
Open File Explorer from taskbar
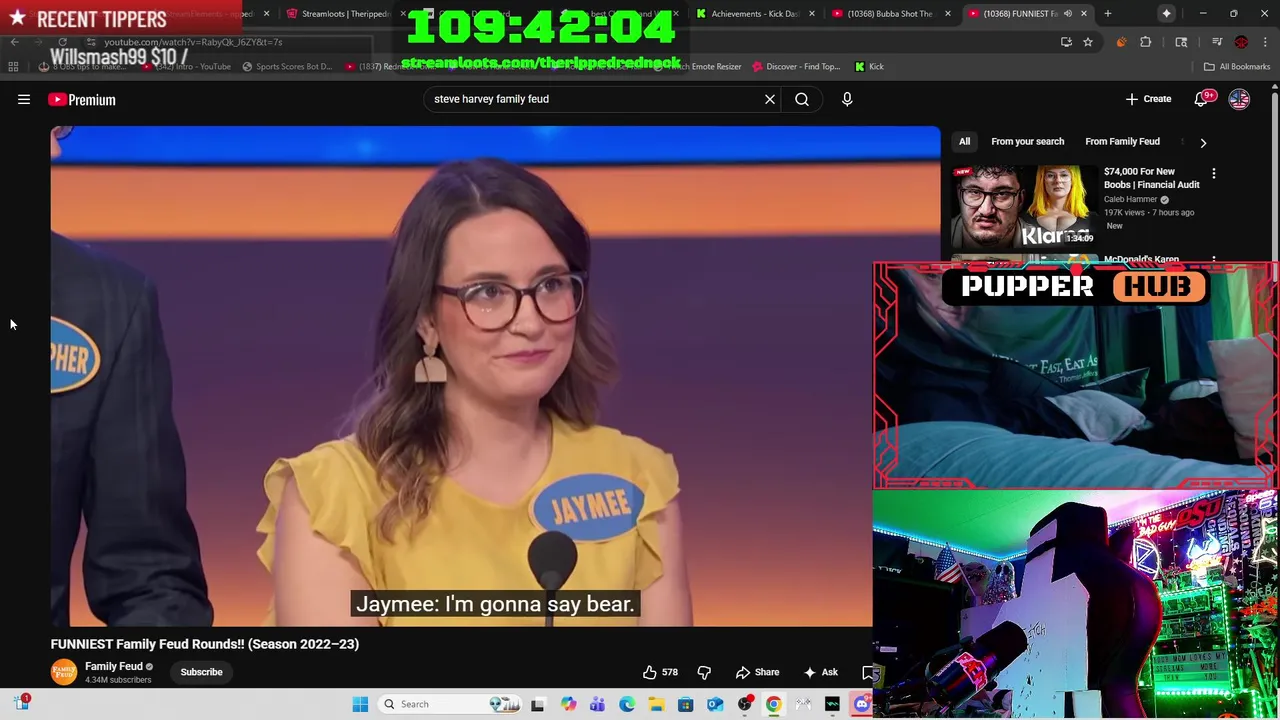656,704
